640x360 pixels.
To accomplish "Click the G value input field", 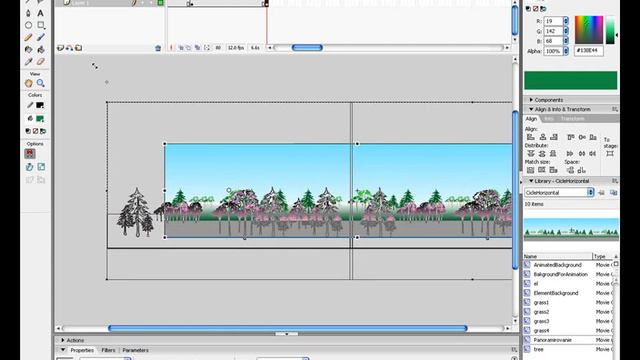I will click(553, 31).
